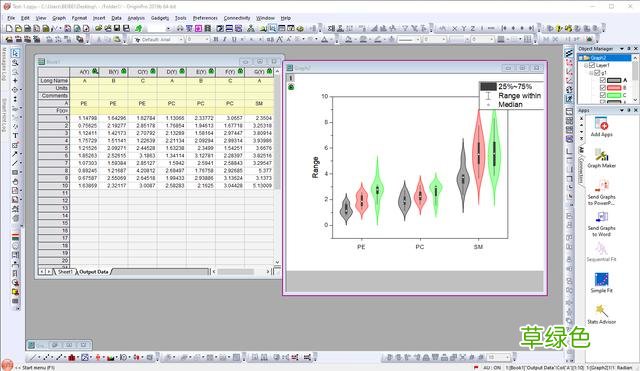Open the Simple Fit app

tap(601, 283)
